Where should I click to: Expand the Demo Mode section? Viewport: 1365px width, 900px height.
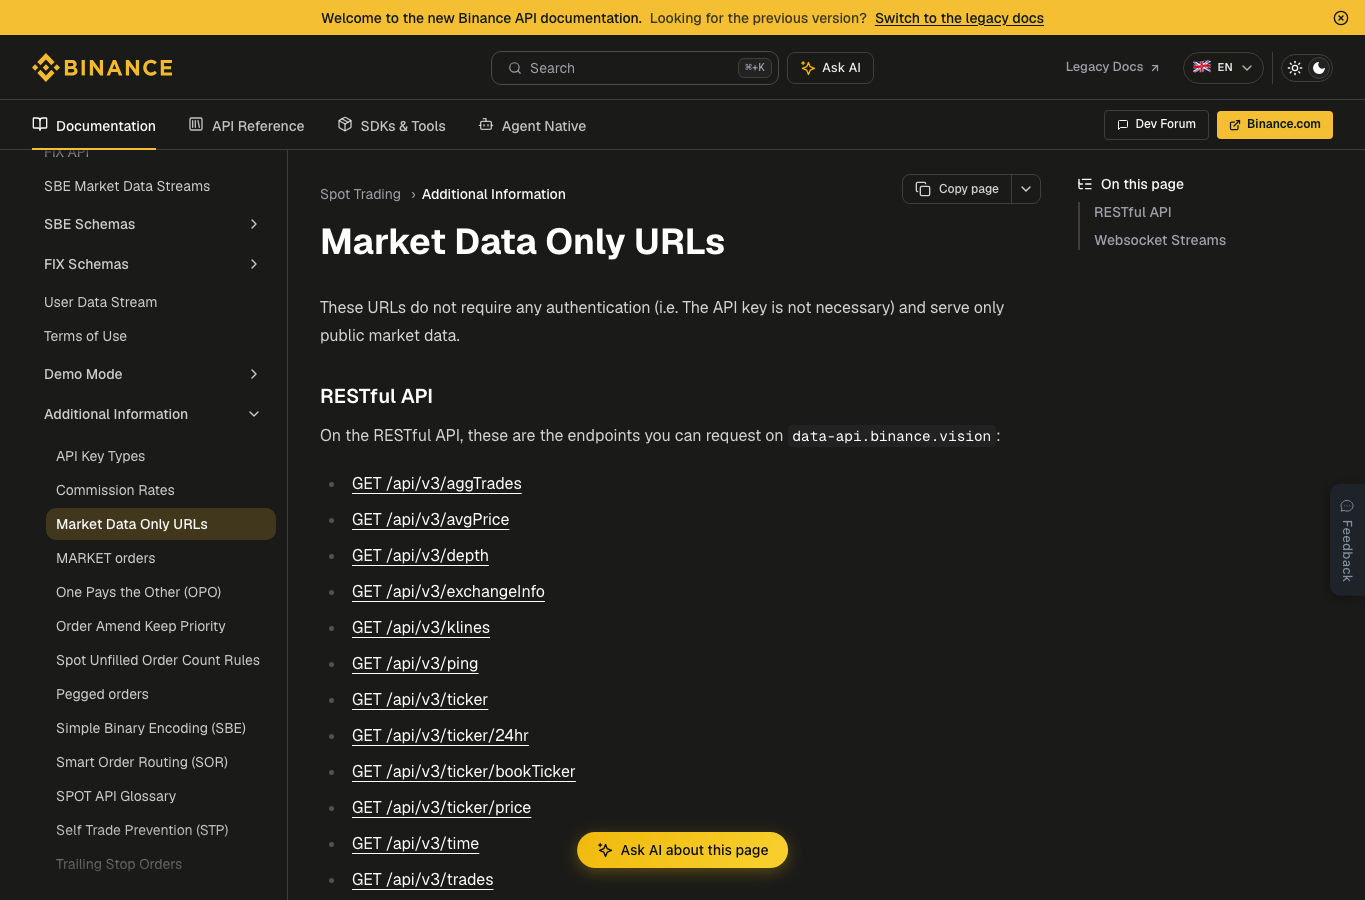152,374
